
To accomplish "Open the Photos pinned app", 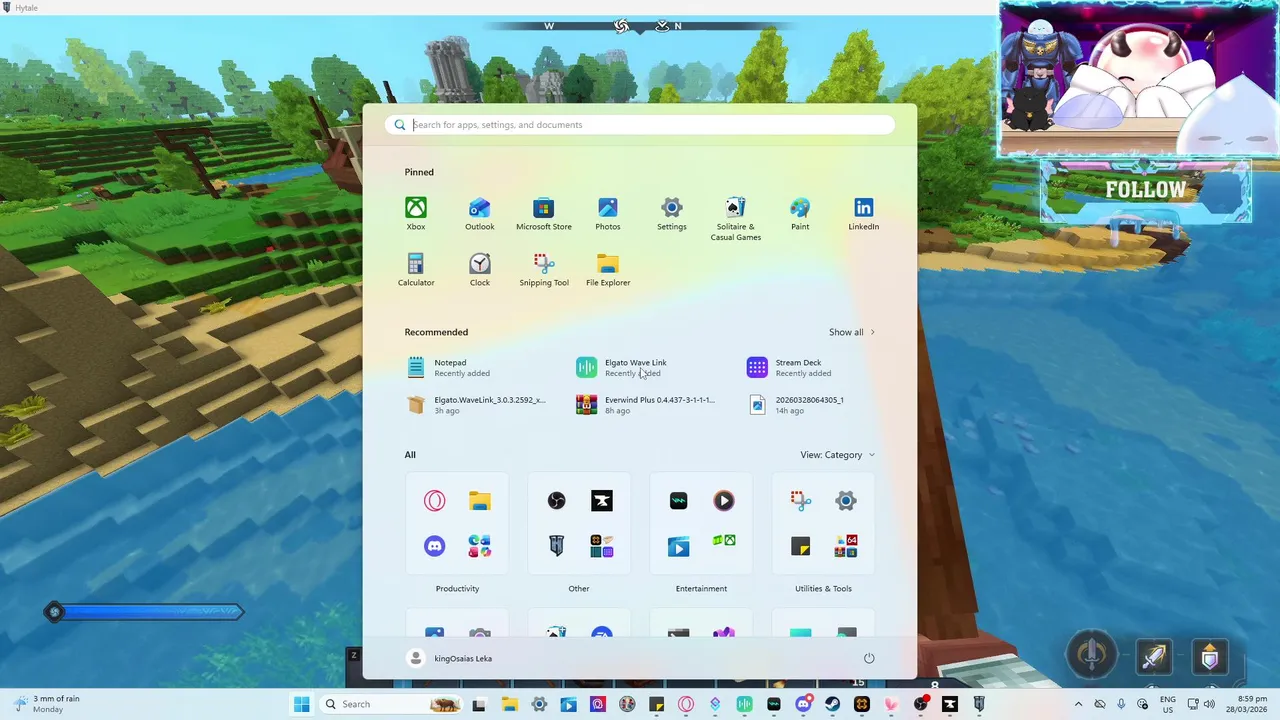I will coord(608,213).
